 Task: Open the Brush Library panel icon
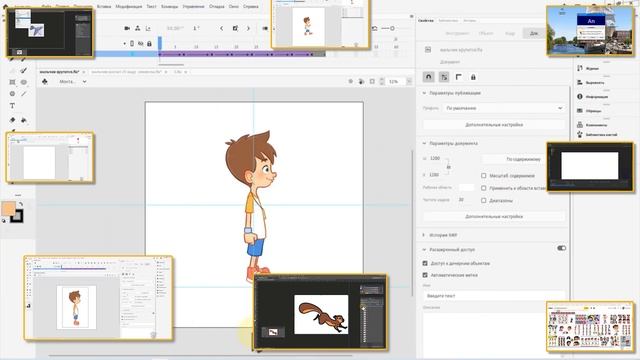tap(580, 134)
